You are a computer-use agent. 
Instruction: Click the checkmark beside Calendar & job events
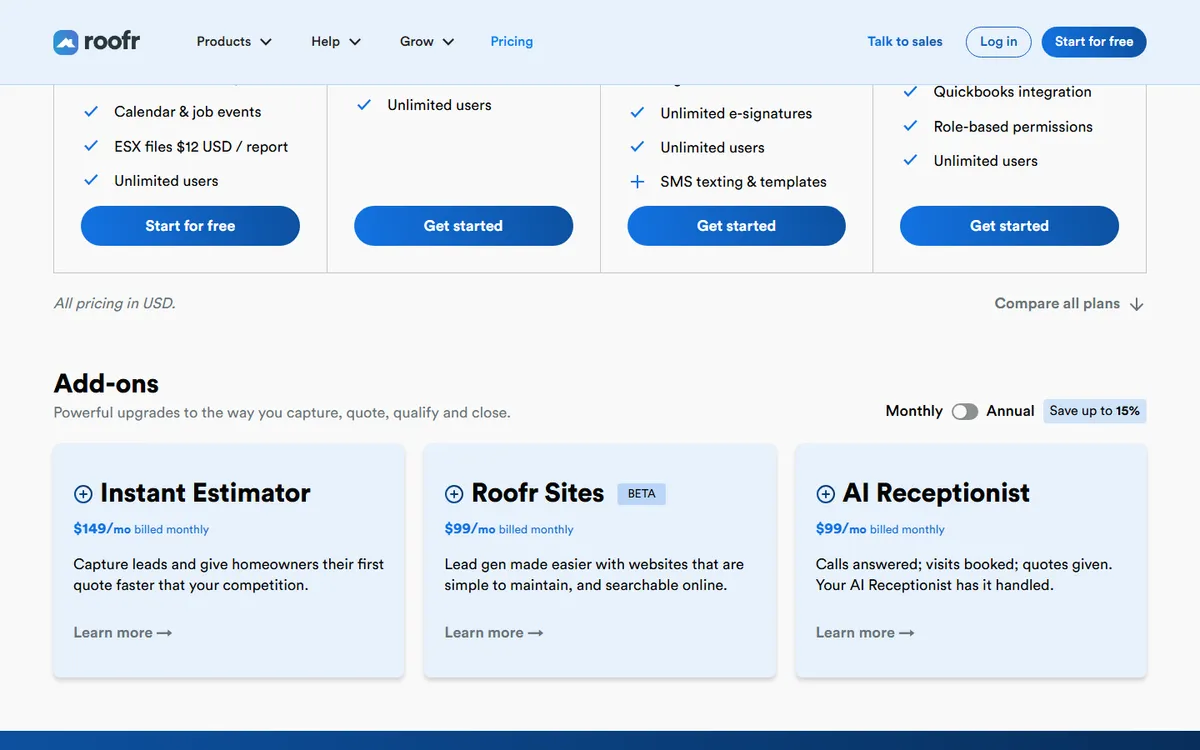[91, 112]
